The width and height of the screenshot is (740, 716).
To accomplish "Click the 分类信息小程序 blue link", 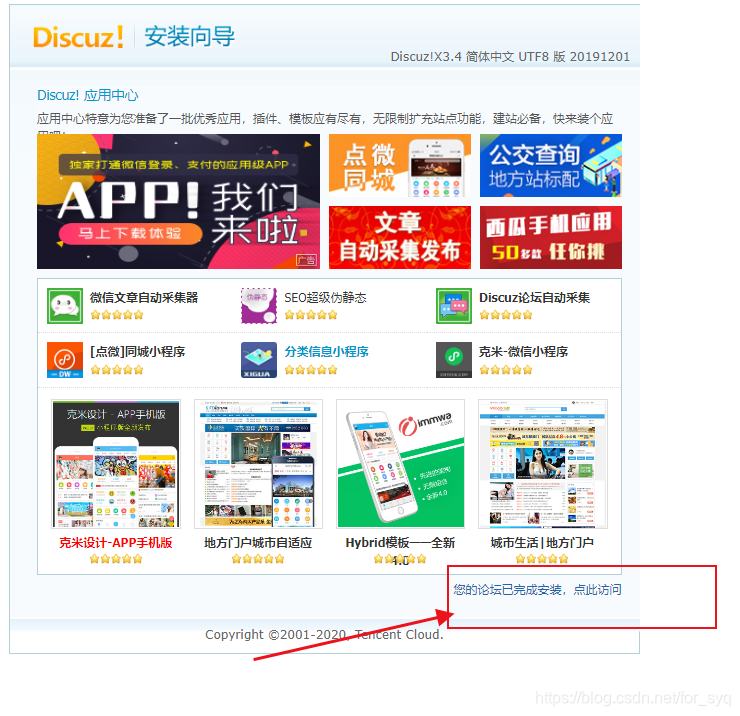I will 326,352.
